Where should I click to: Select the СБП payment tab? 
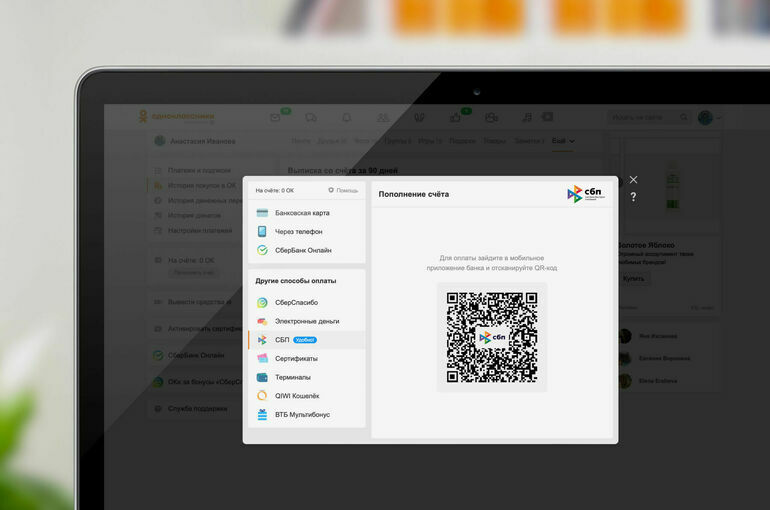click(282, 340)
